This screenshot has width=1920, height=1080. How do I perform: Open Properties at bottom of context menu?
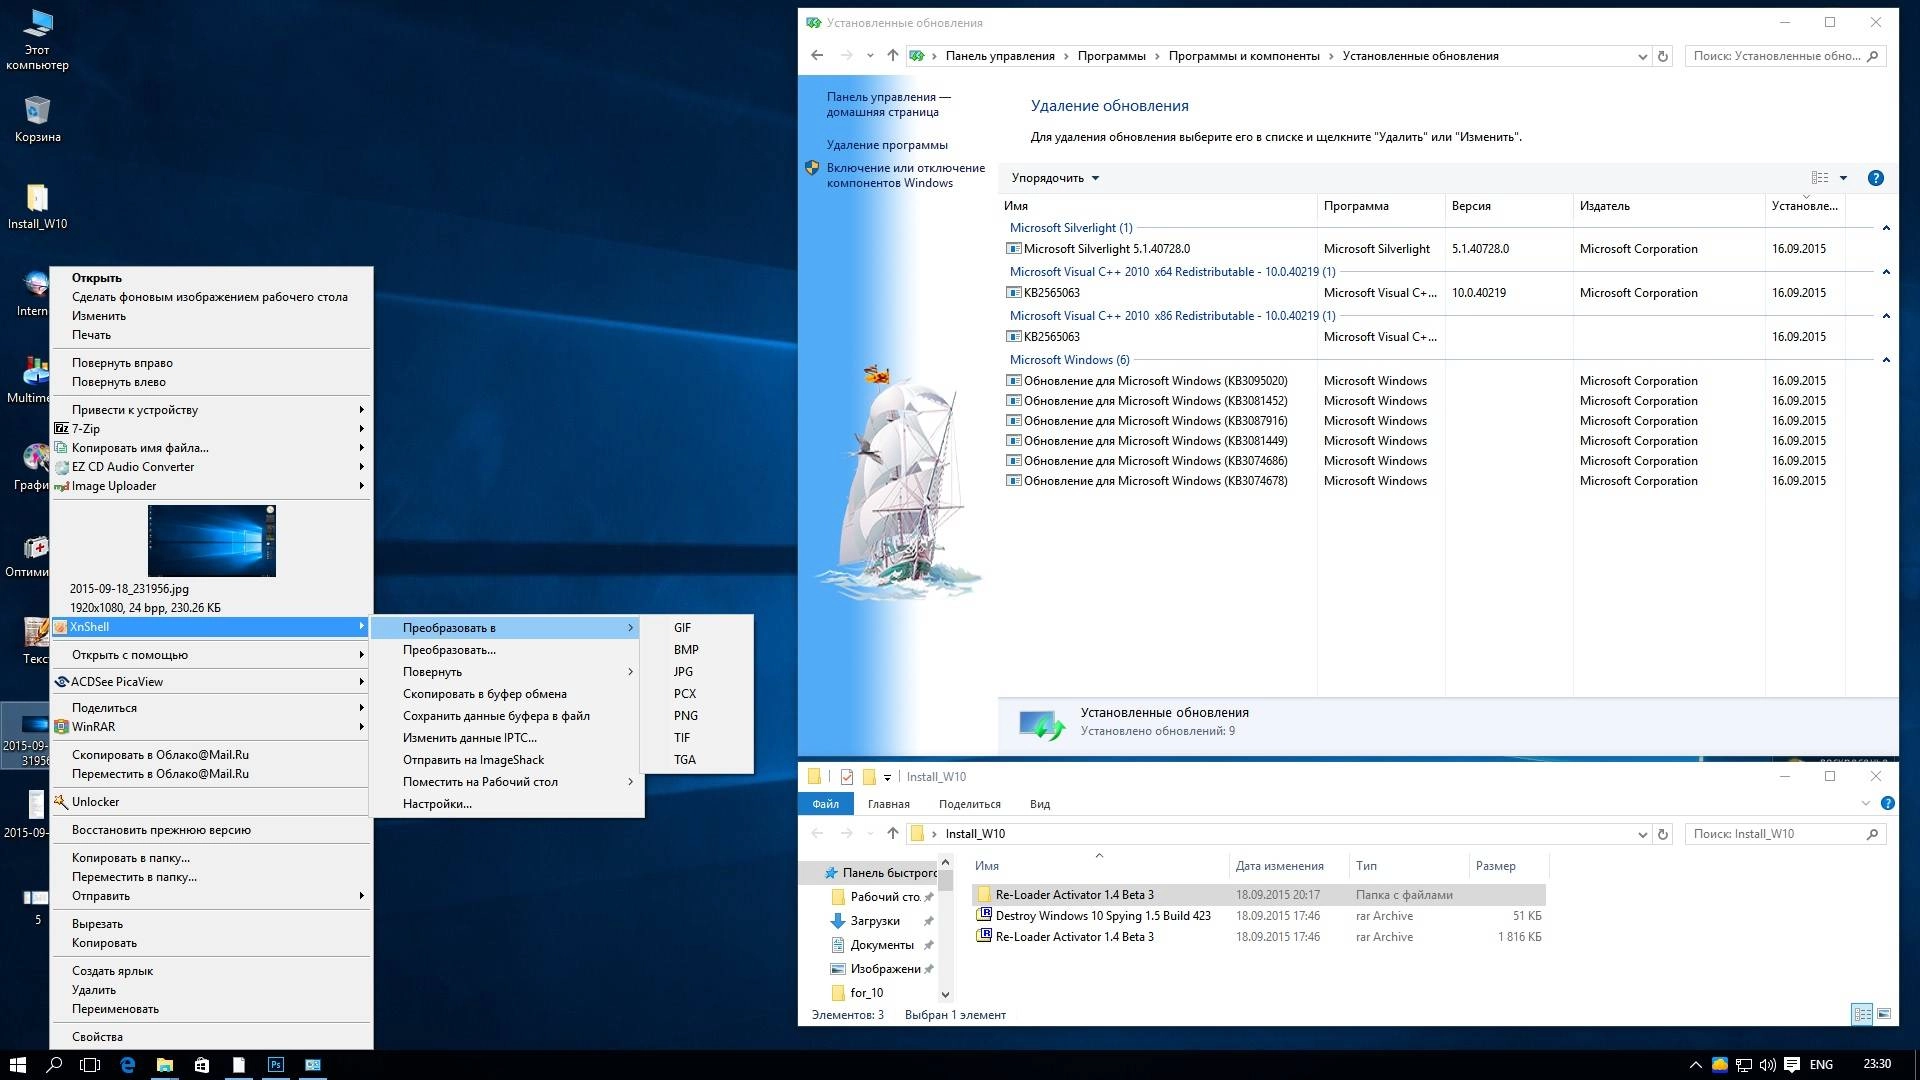tap(211, 1037)
